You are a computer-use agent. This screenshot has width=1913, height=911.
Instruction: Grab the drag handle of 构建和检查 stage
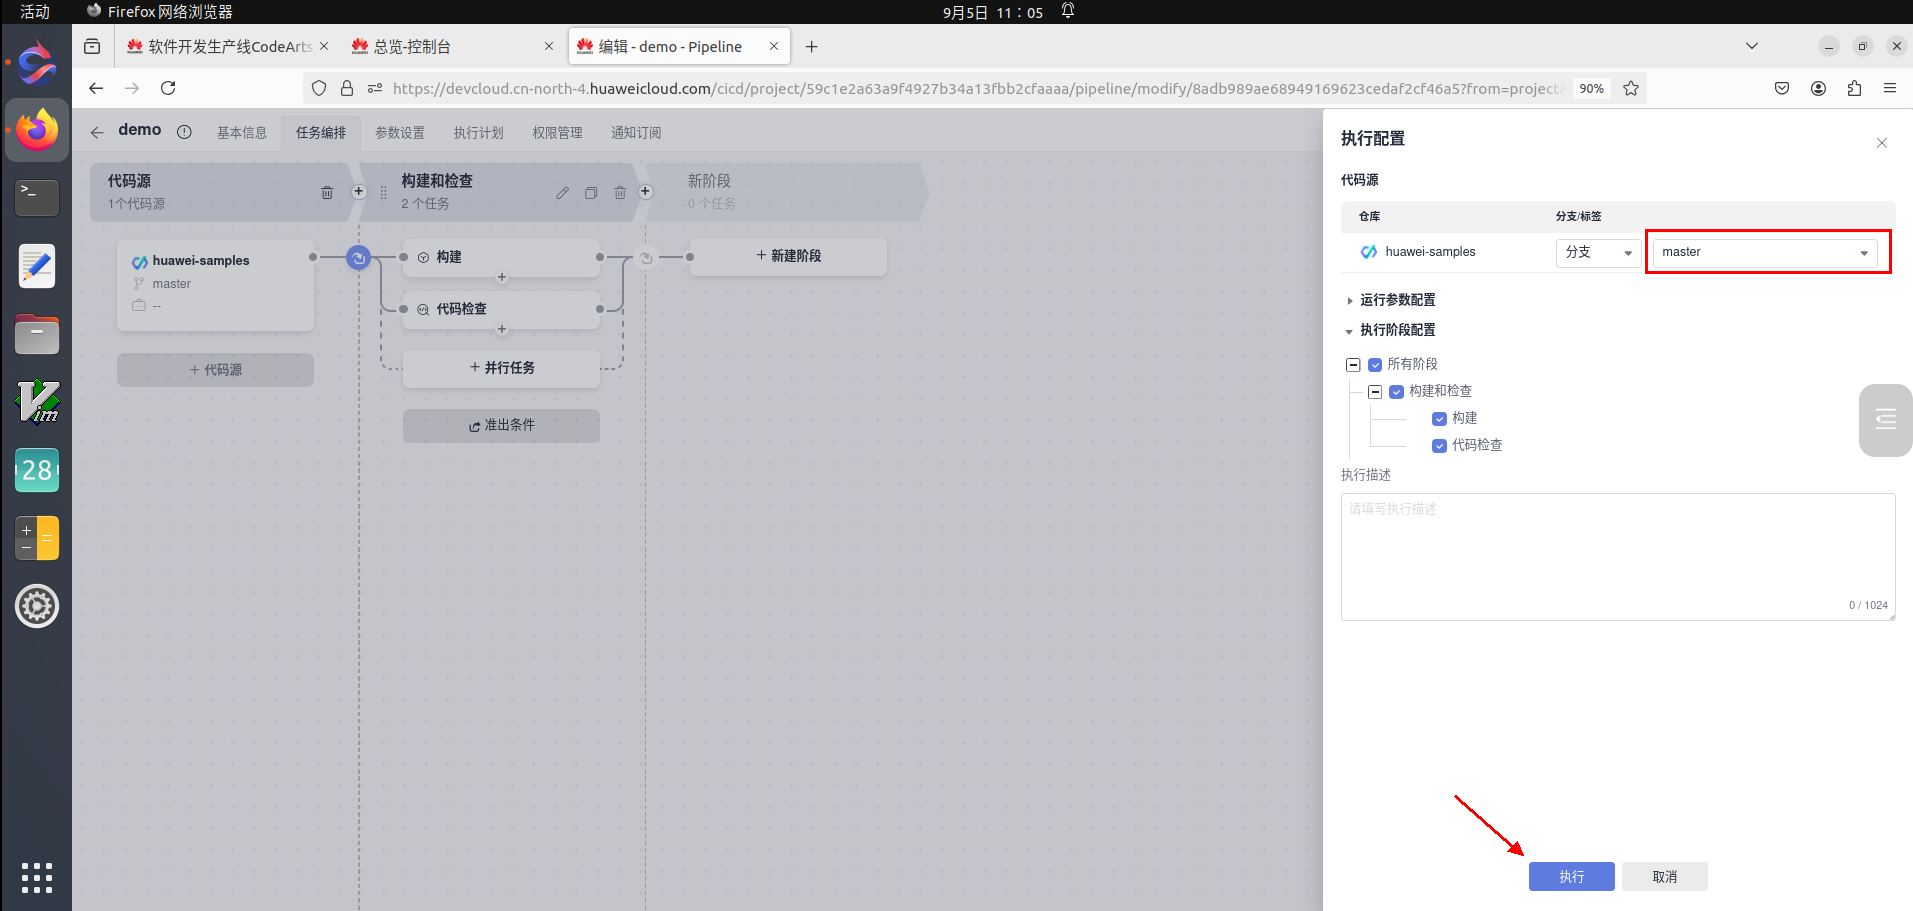tap(383, 192)
